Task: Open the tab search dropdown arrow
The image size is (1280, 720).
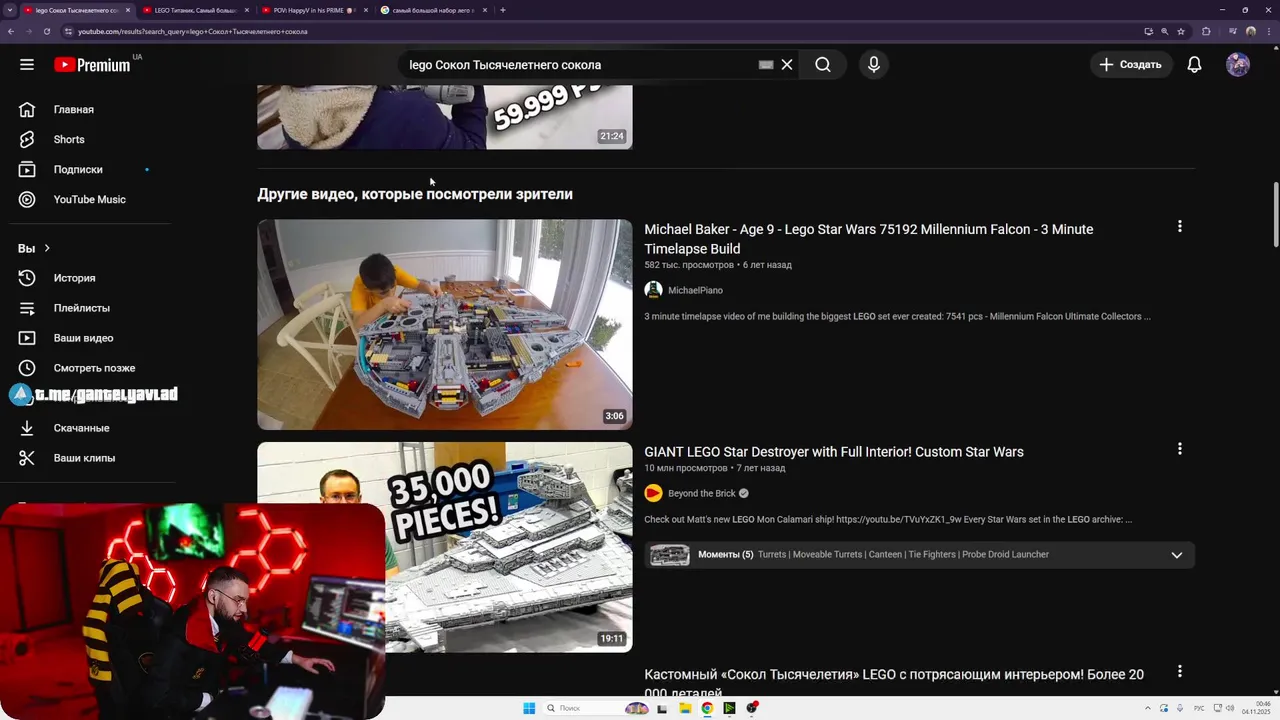Action: tap(9, 10)
